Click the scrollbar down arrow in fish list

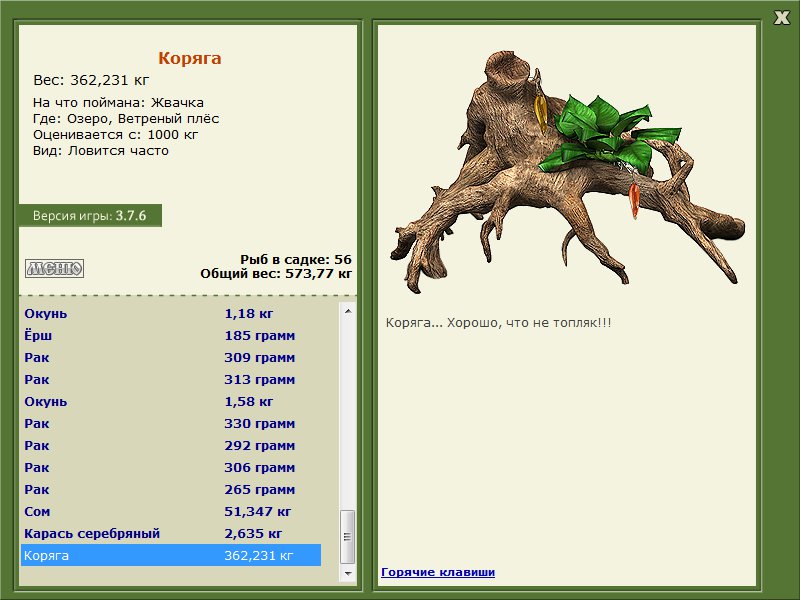(348, 573)
